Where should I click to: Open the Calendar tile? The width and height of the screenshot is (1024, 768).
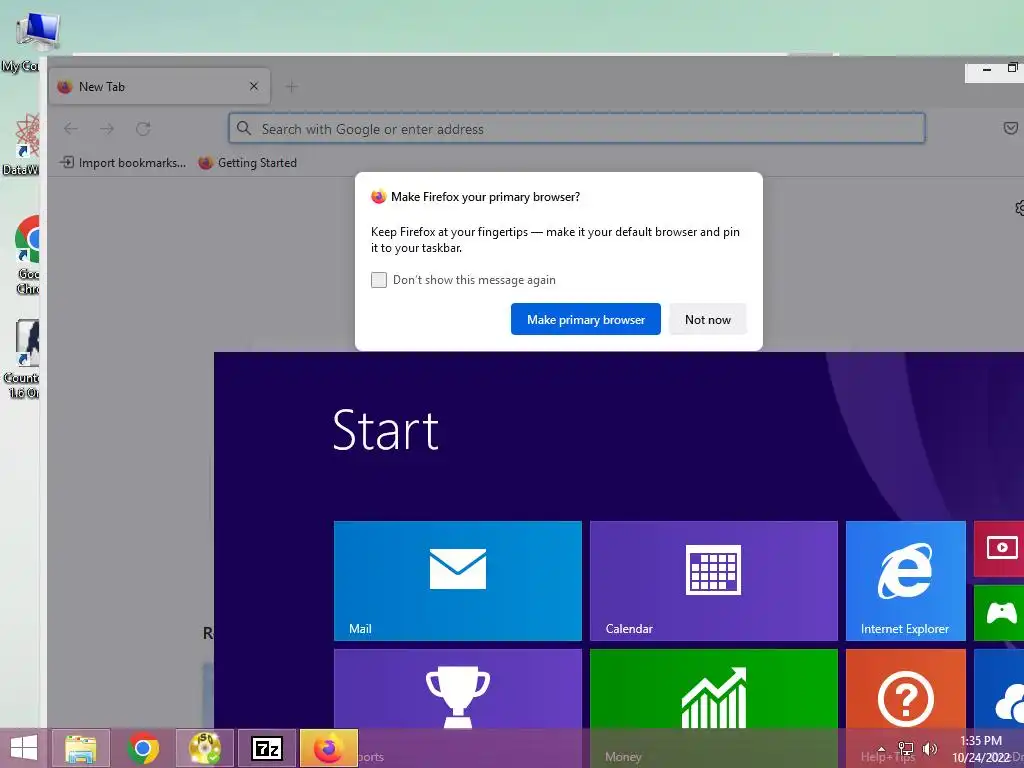click(x=714, y=581)
